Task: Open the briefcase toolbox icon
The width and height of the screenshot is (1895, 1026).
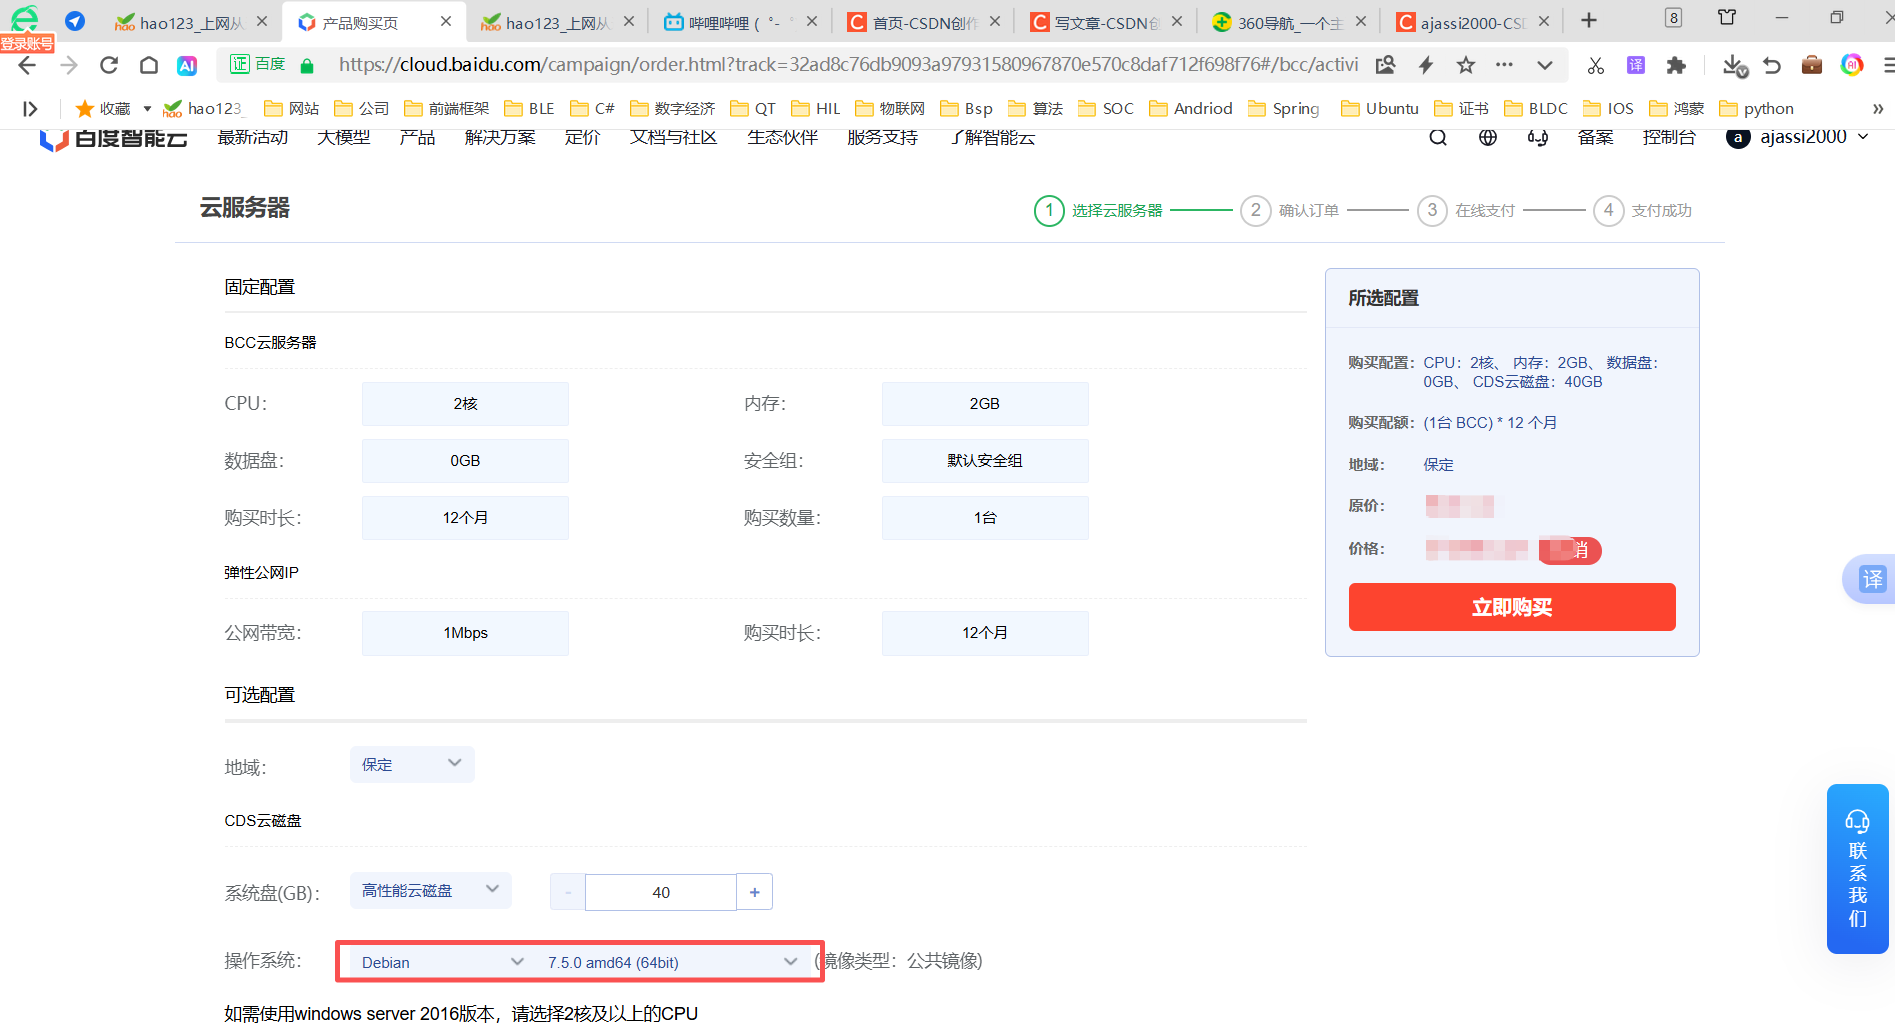Action: click(1812, 65)
